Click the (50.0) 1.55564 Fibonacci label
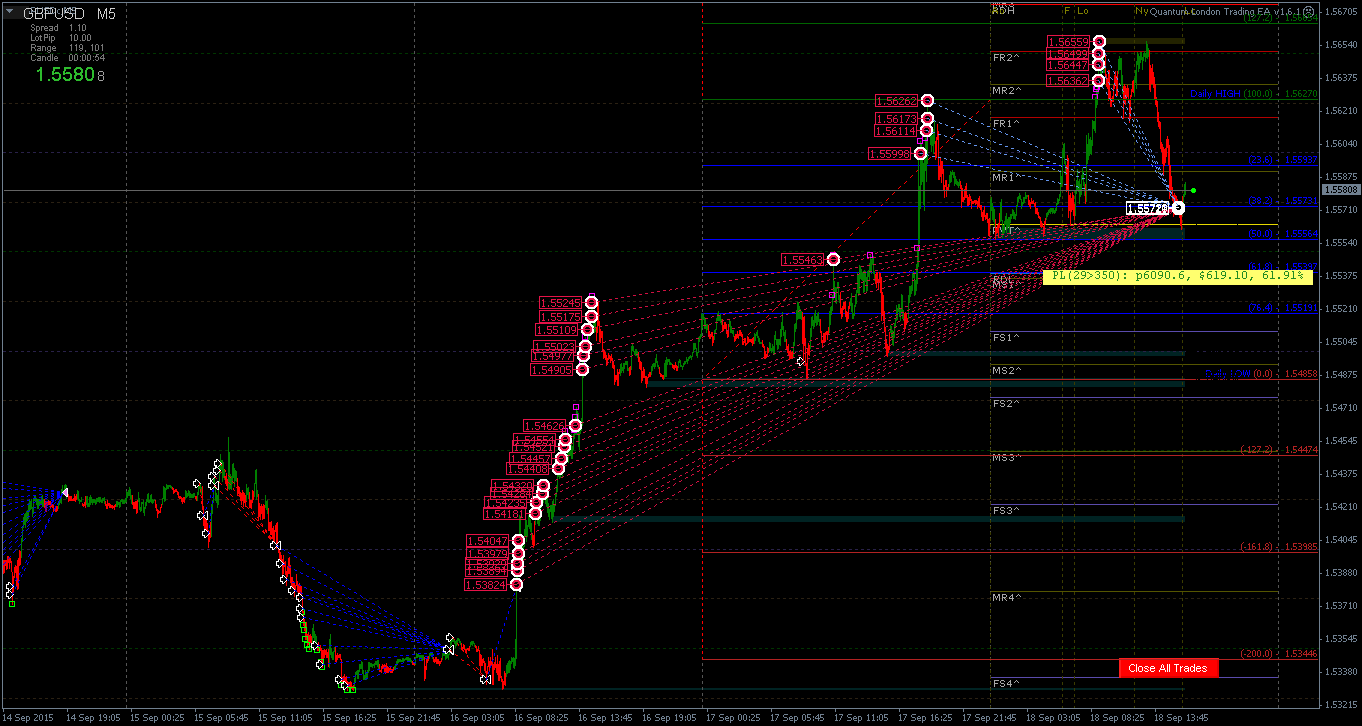 coord(1284,234)
